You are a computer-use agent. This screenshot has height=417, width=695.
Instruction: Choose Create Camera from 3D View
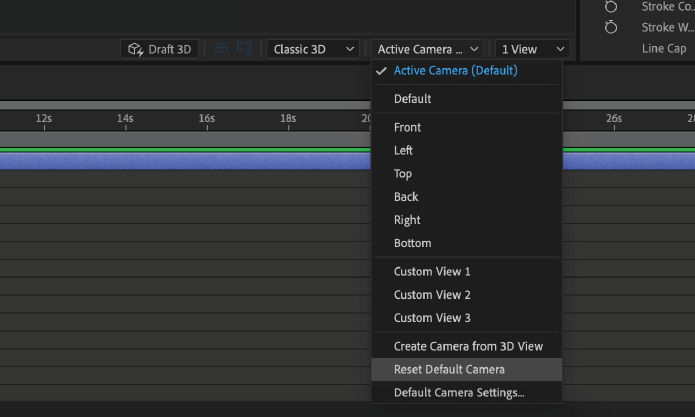coord(467,346)
